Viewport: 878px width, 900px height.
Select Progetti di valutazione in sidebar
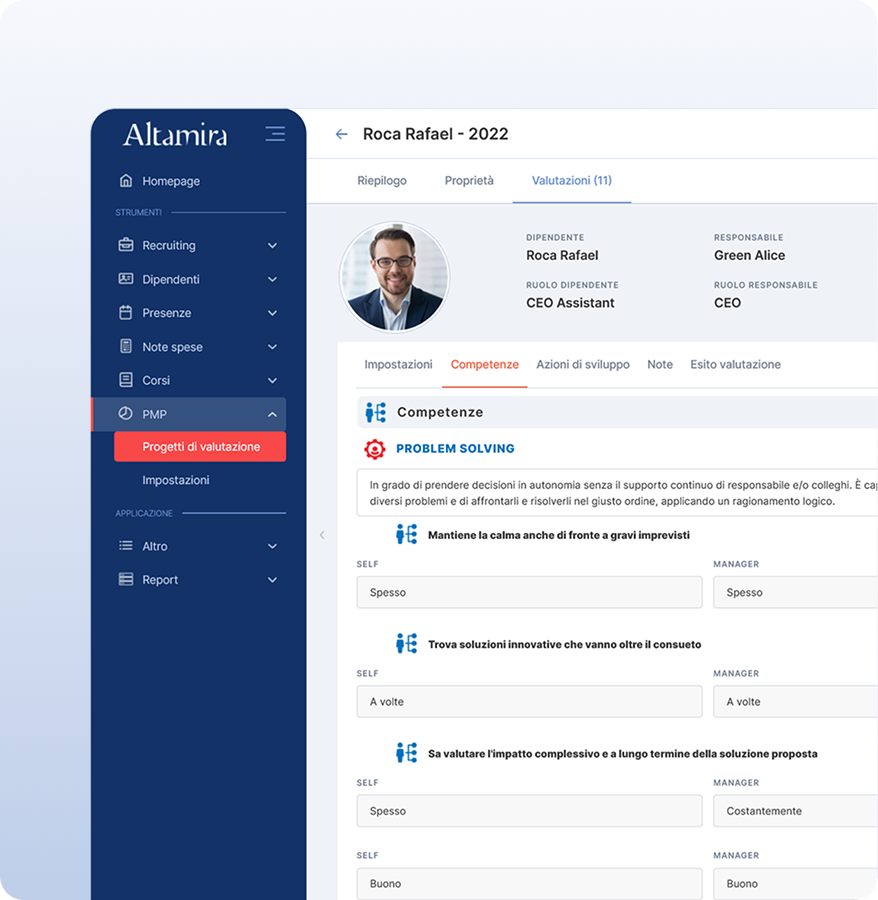coord(200,447)
